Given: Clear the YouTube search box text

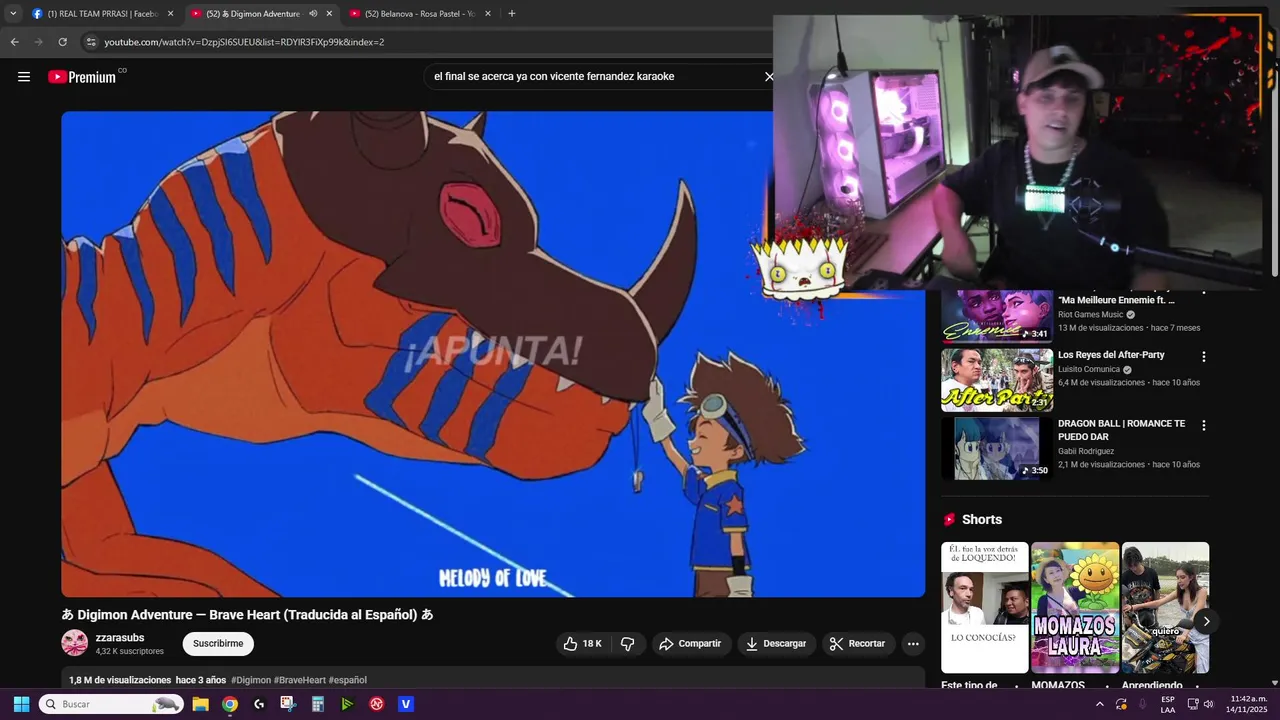Looking at the screenshot, I should tap(768, 77).
